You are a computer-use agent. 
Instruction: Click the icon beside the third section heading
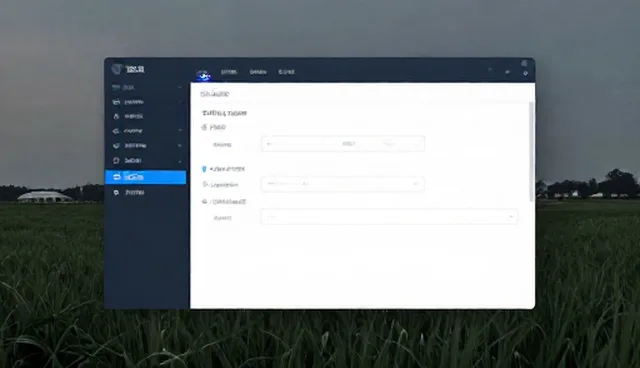204,202
